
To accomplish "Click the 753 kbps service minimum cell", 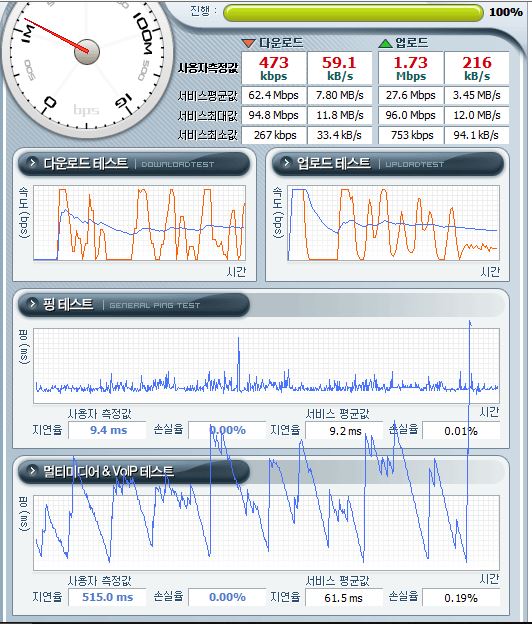I will point(411,135).
